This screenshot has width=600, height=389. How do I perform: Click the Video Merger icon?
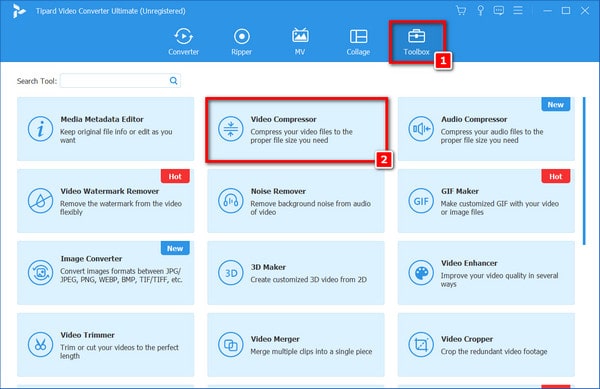click(x=231, y=345)
